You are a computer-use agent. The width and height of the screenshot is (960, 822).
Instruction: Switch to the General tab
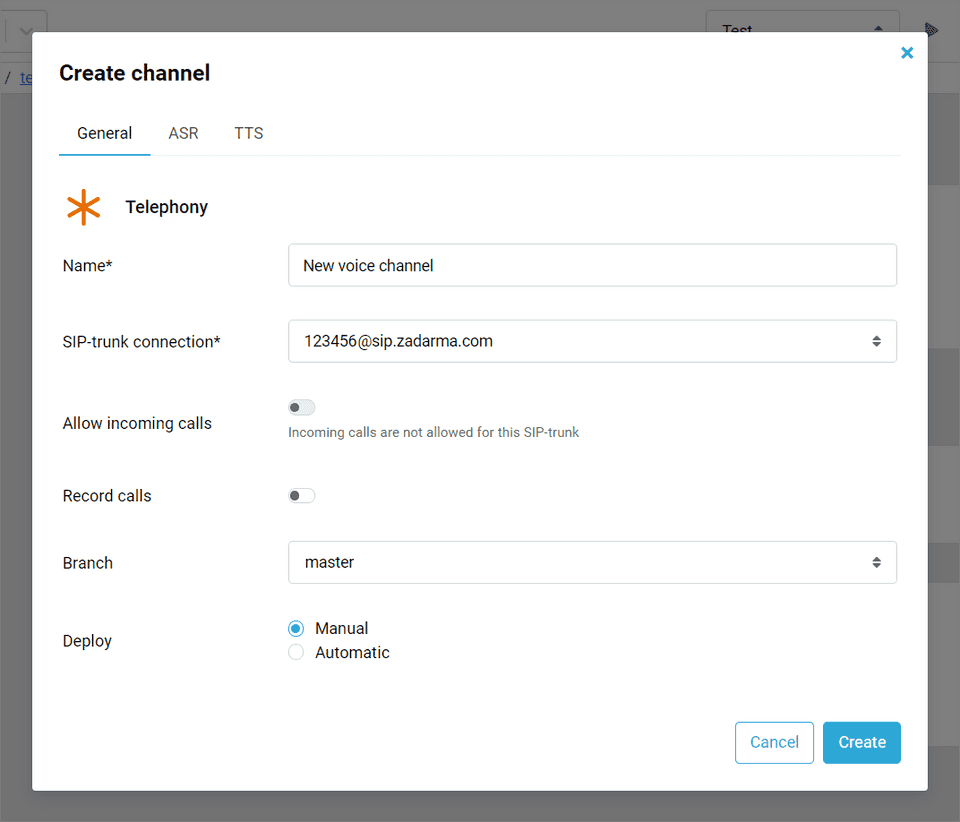105,133
